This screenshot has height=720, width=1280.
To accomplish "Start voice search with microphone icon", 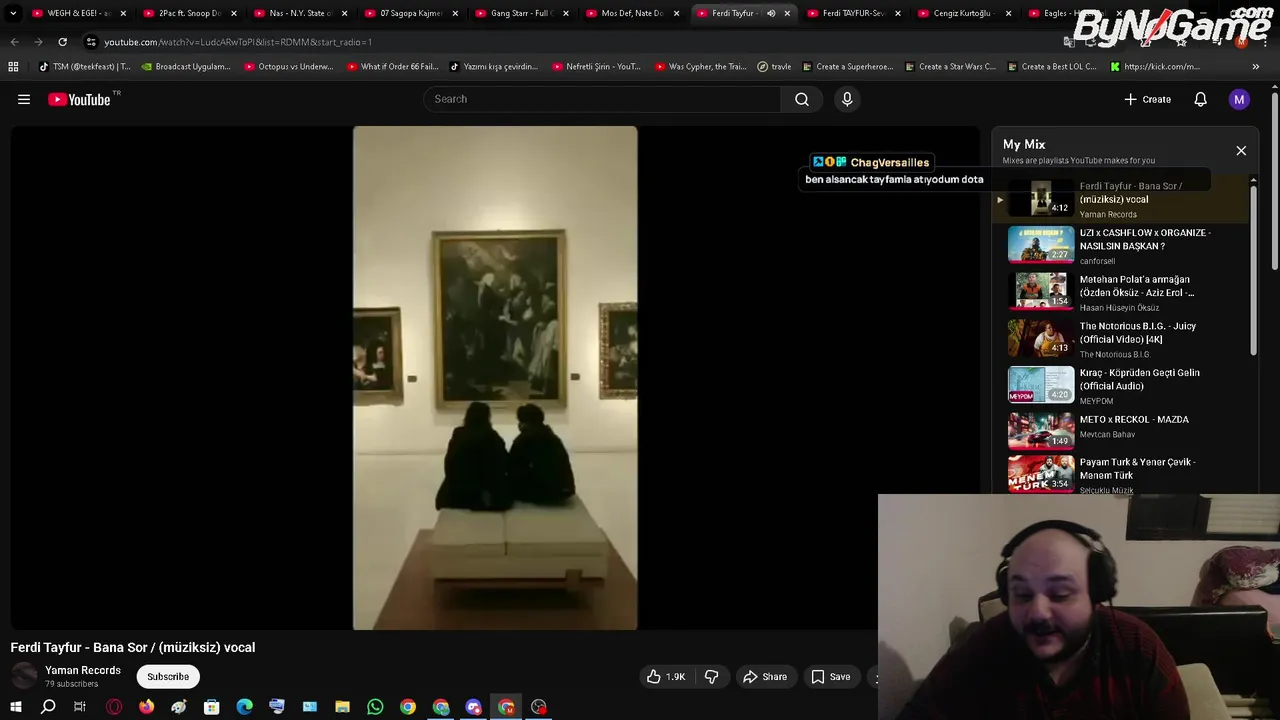I will (847, 99).
